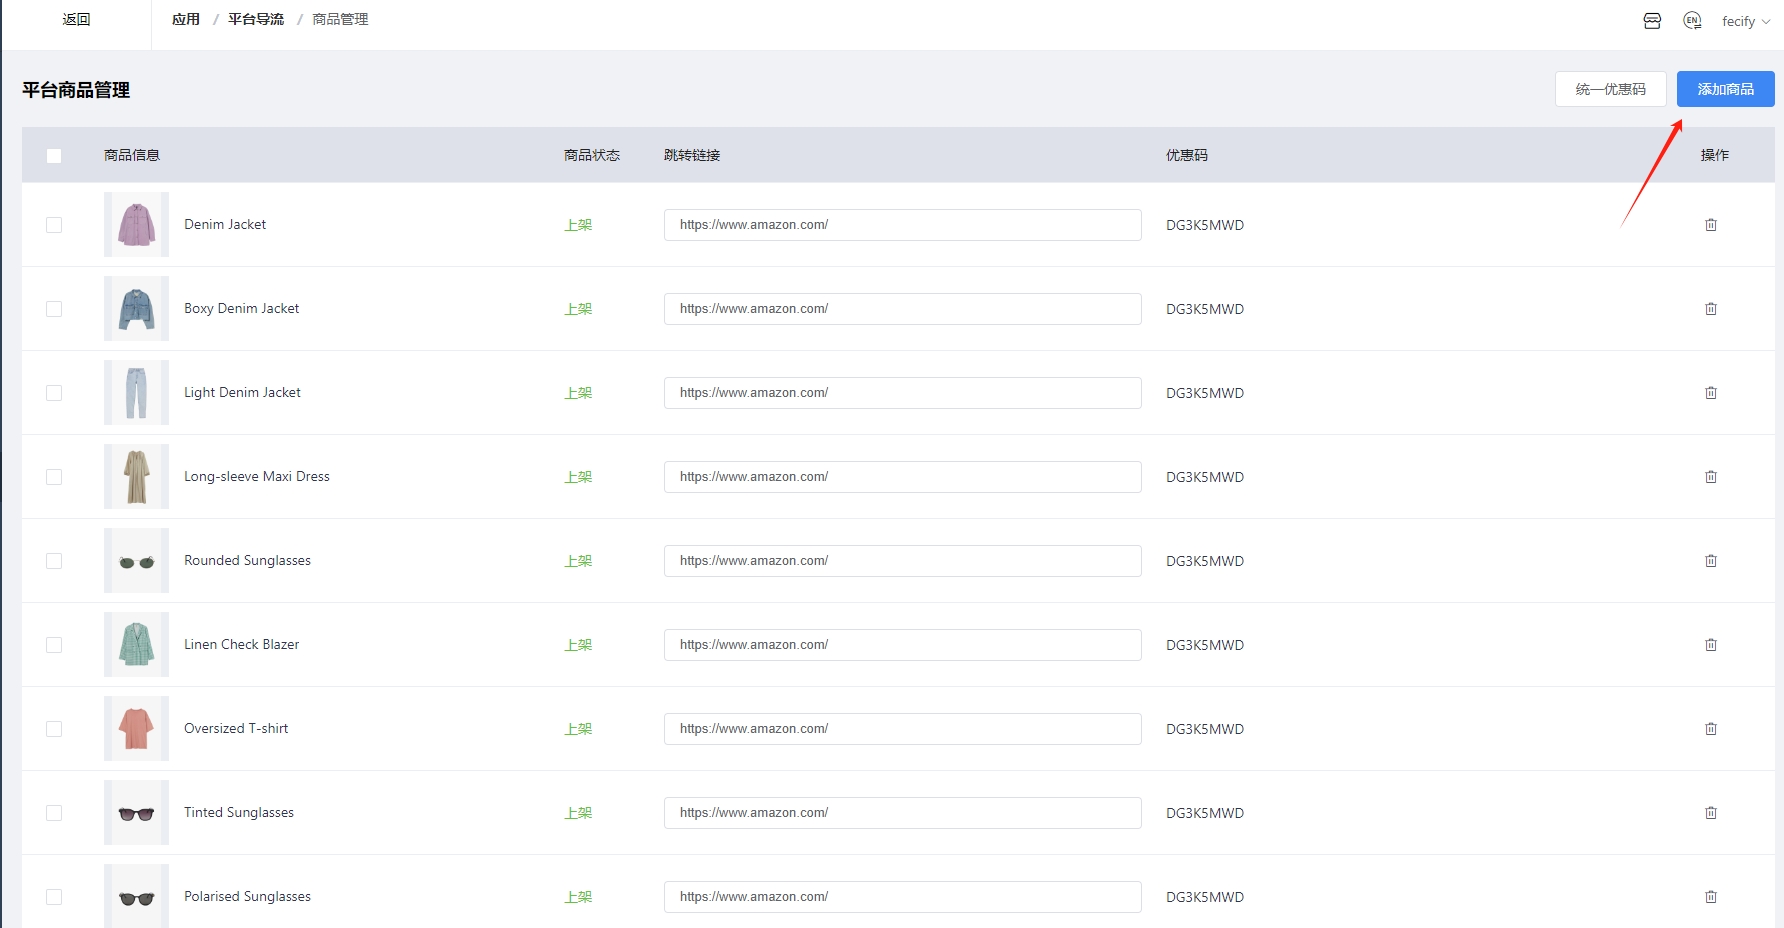The width and height of the screenshot is (1784, 928).
Task: Open the Linen Check Blazer thumbnail
Action: tap(136, 645)
